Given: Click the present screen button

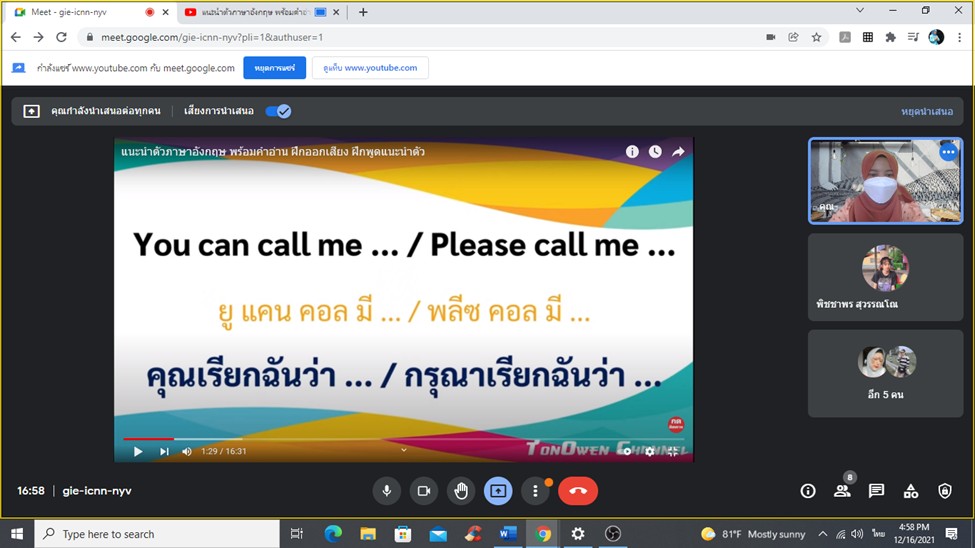Looking at the screenshot, I should [x=498, y=491].
